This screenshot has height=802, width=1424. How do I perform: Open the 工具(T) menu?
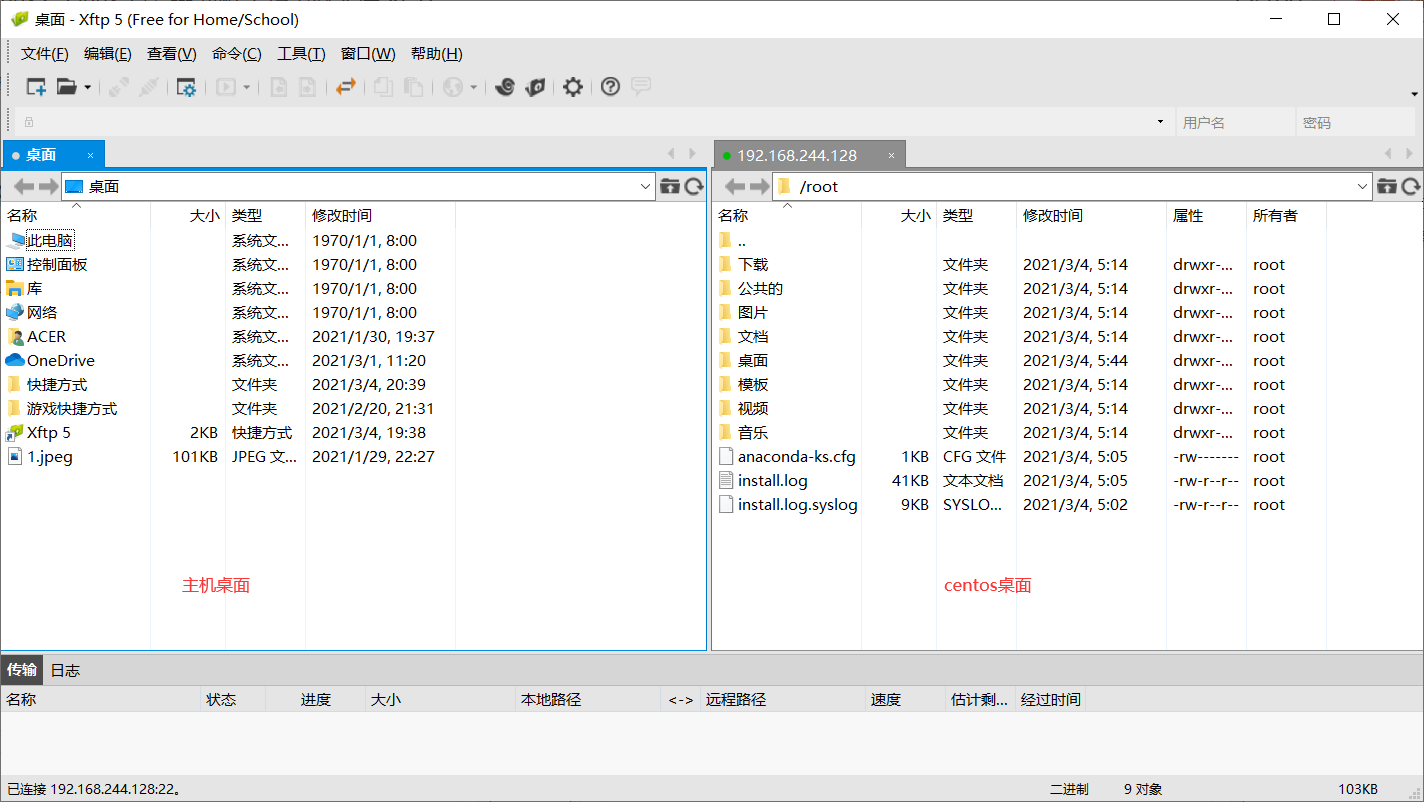[x=301, y=54]
